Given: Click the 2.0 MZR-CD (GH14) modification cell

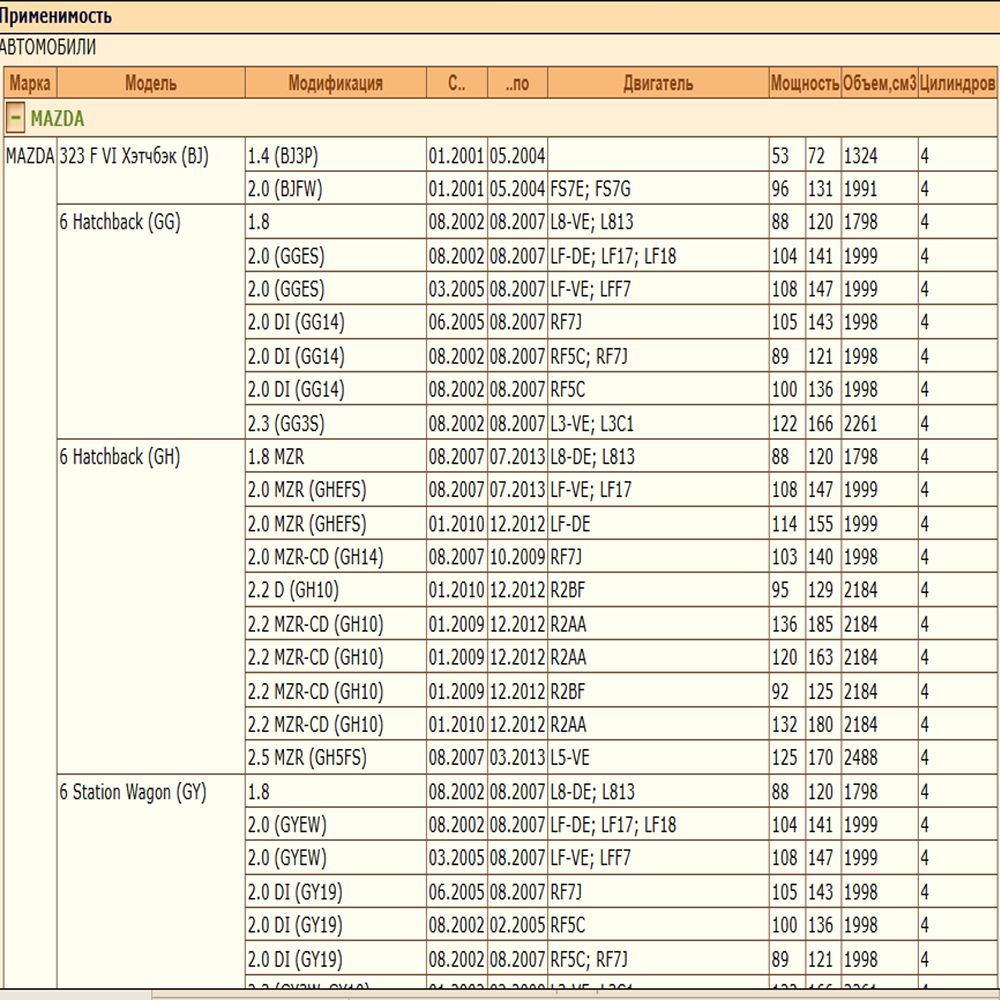Looking at the screenshot, I should [x=335, y=557].
